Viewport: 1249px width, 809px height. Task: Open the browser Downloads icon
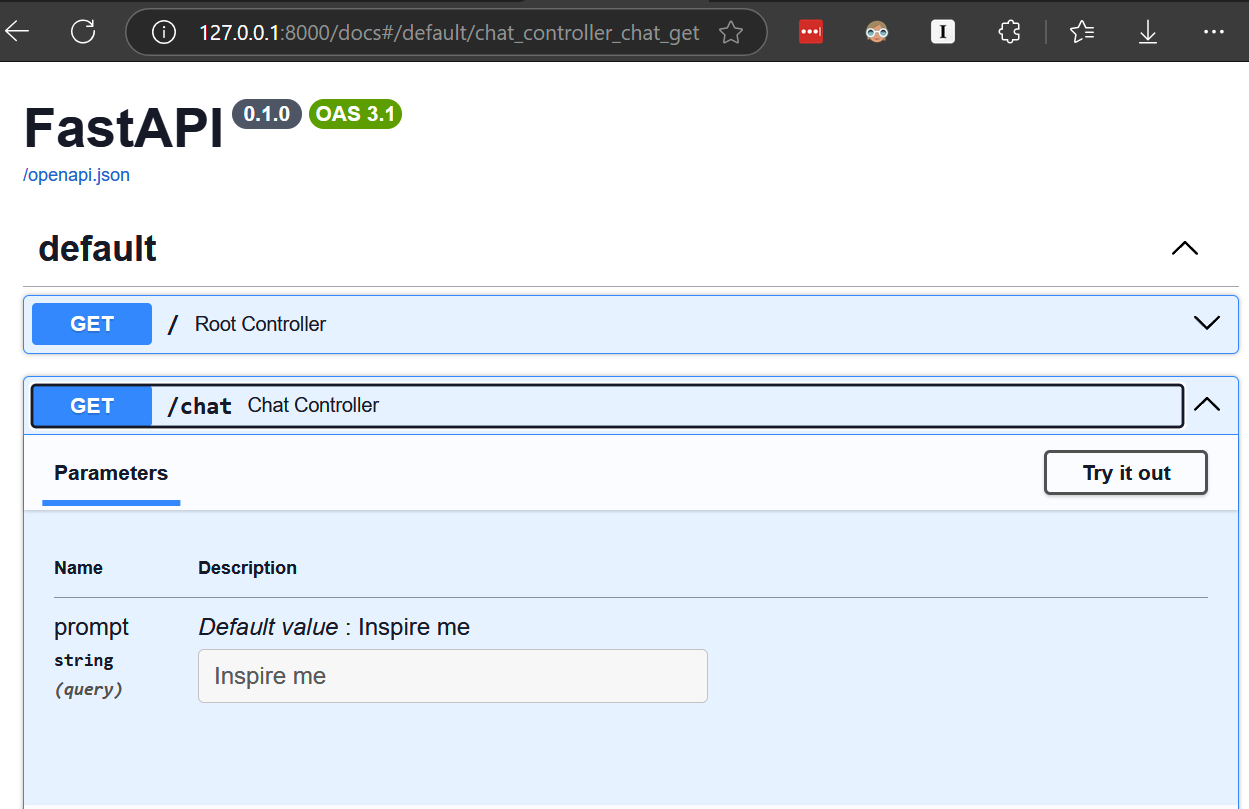click(1148, 33)
